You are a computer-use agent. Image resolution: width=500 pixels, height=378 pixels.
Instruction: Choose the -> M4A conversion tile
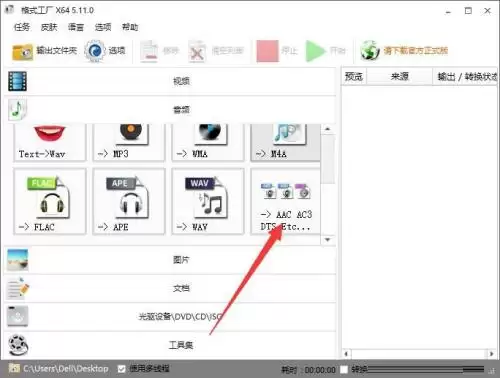click(x=286, y=142)
